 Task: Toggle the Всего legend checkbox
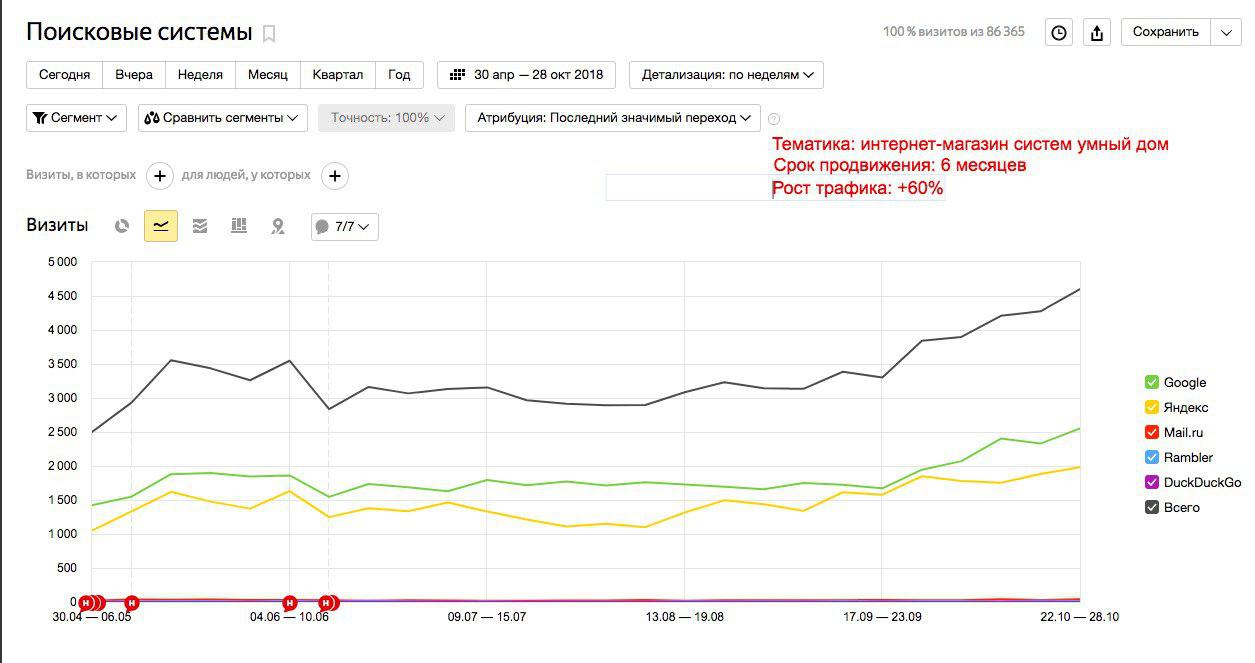coord(1152,507)
